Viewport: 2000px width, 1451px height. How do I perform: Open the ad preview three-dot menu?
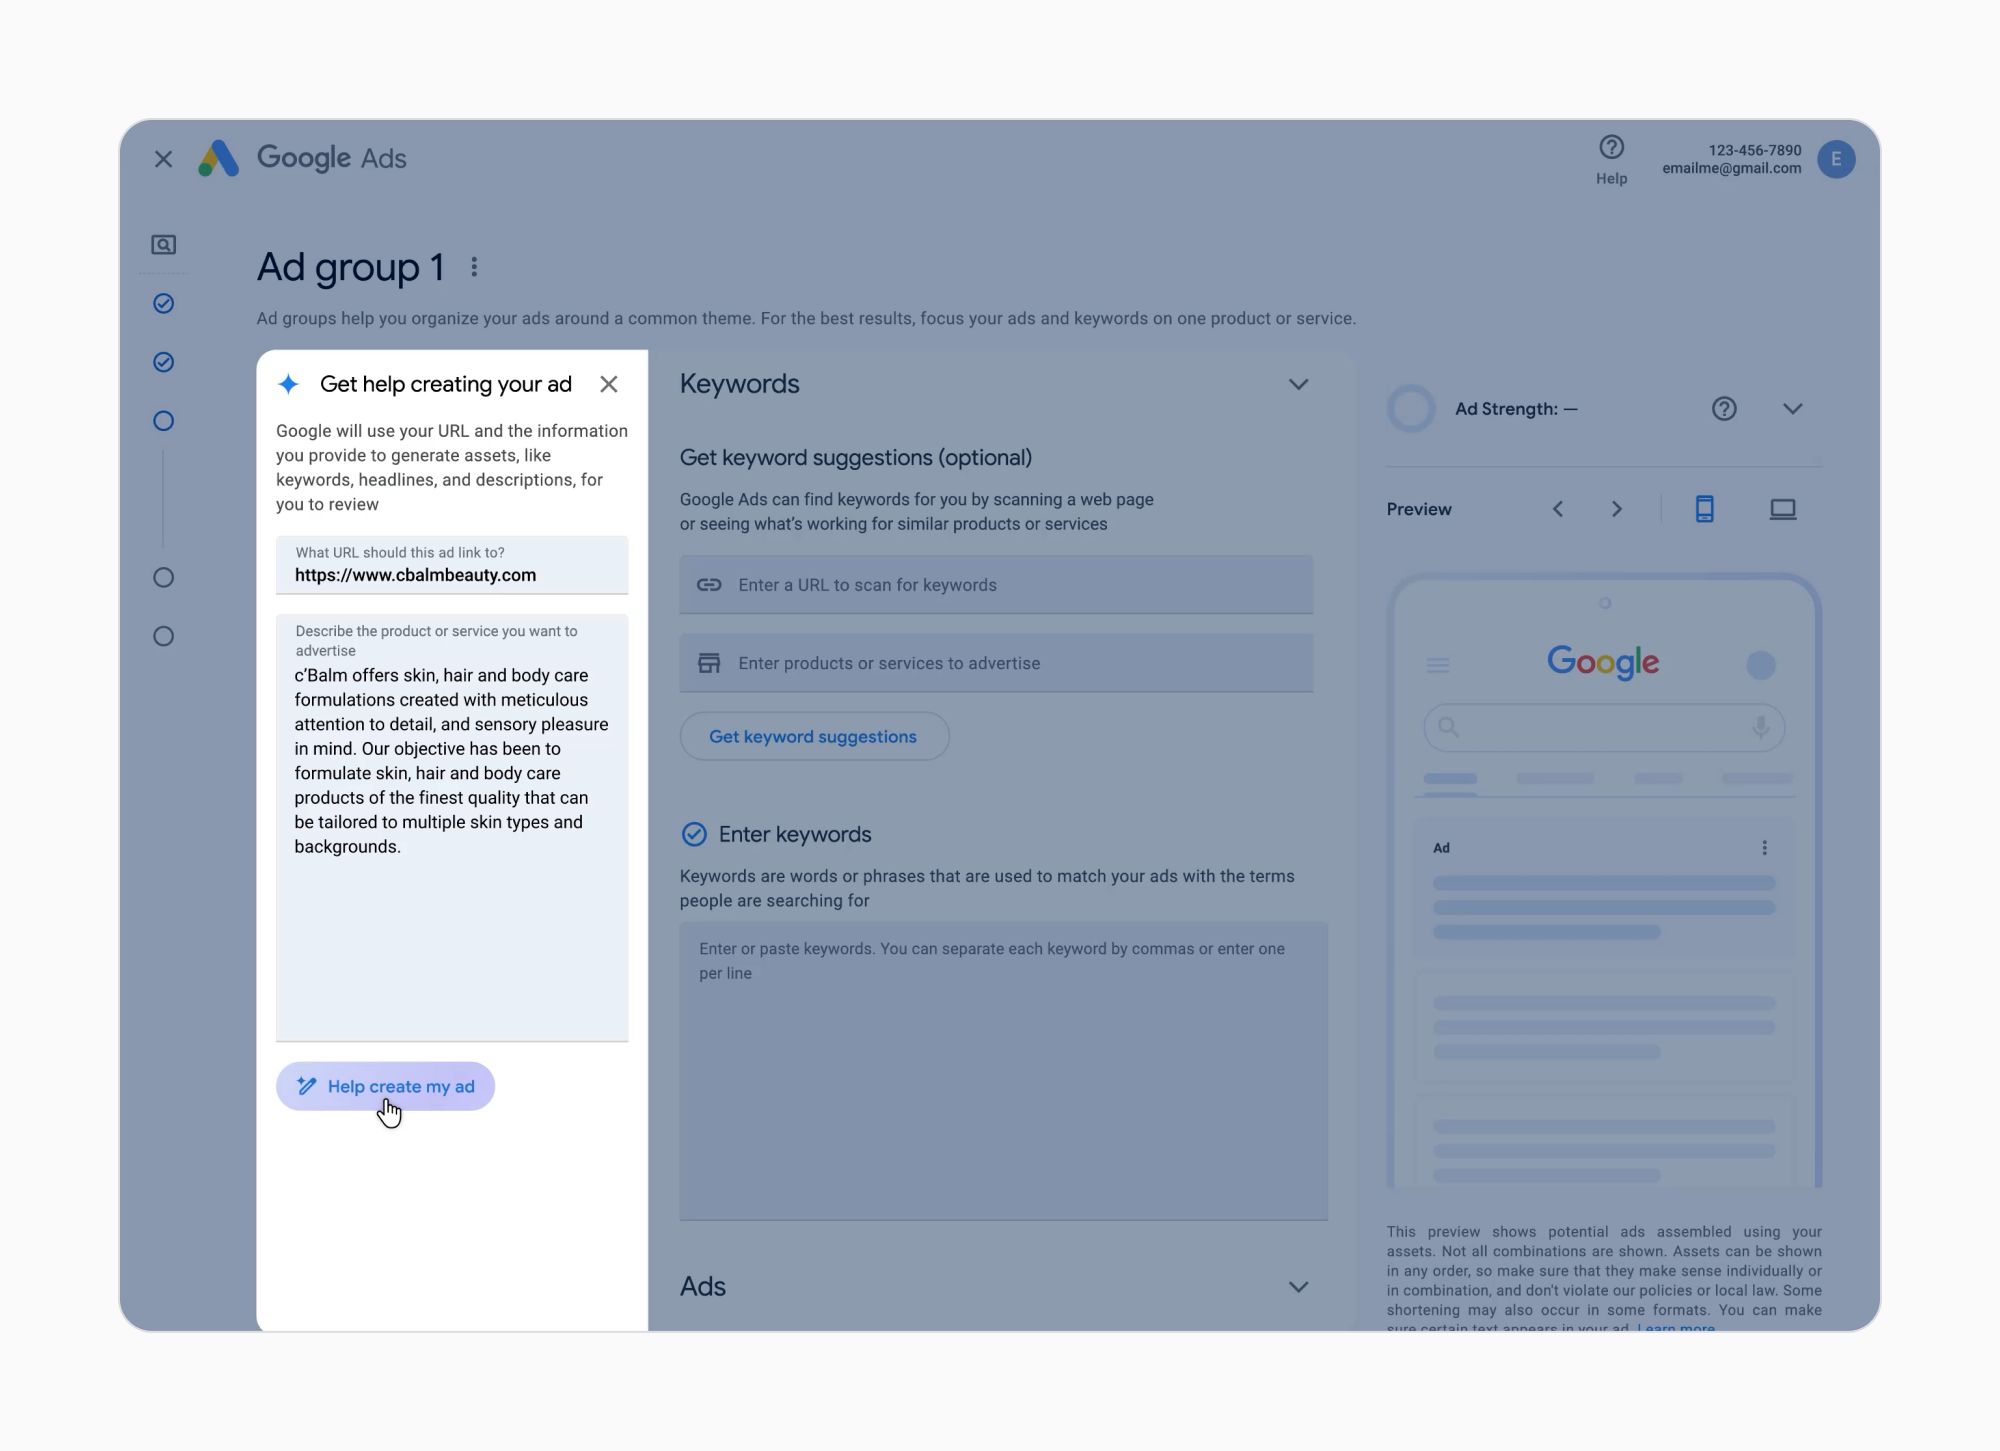click(1764, 848)
